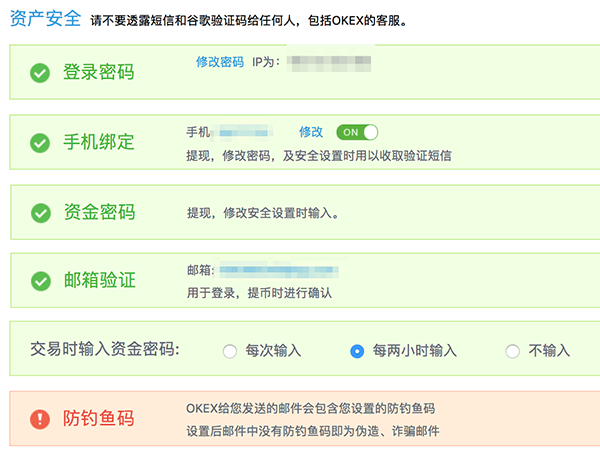Select the 每两小时输入 radio option
Viewport: 600px width, 456px height.
pos(357,351)
